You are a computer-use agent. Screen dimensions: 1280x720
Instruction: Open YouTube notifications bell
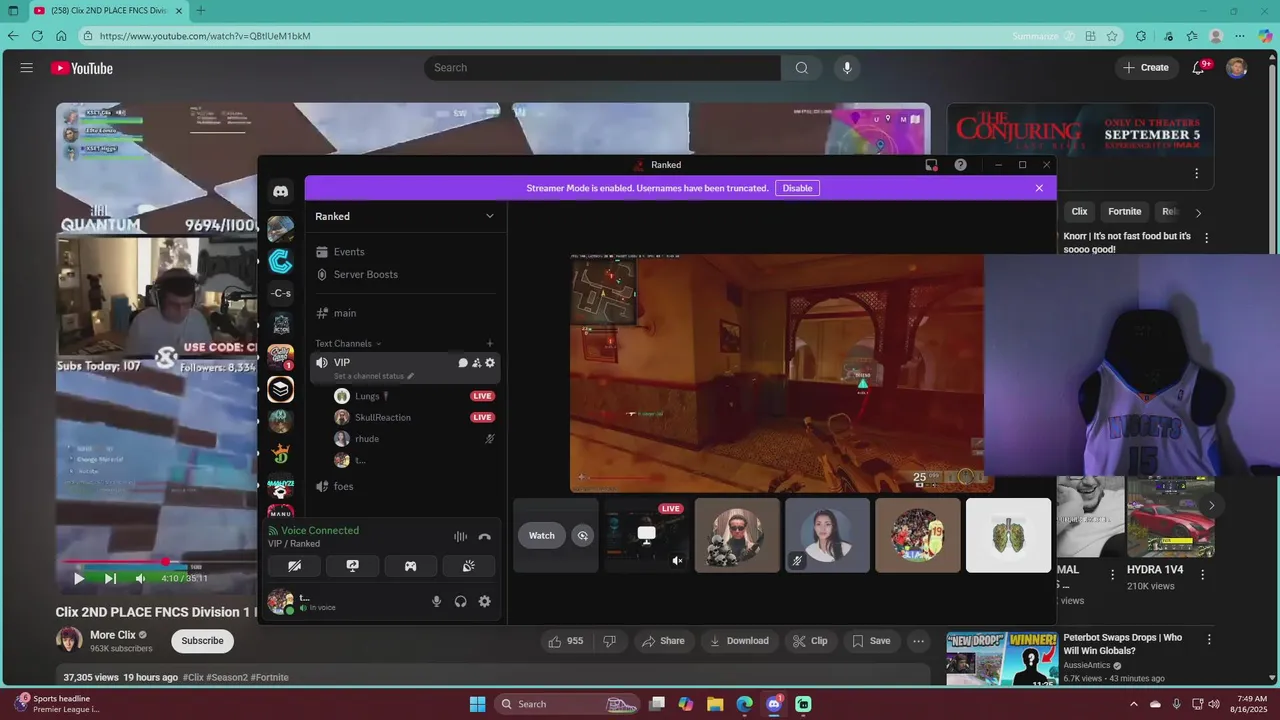coord(1199,68)
